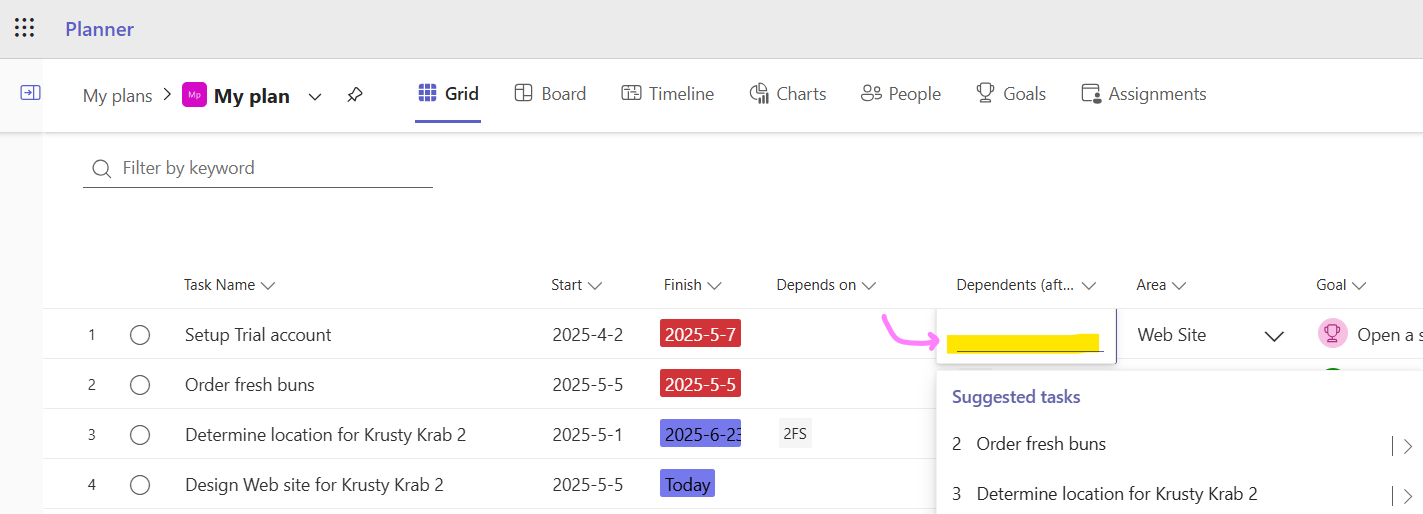Click start date 2025-4-2
Screen dimensions: 1423x514
point(588,335)
